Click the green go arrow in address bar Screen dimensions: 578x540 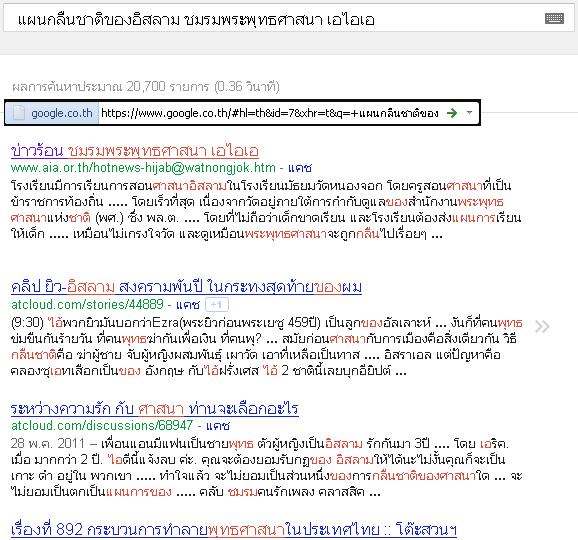(452, 113)
